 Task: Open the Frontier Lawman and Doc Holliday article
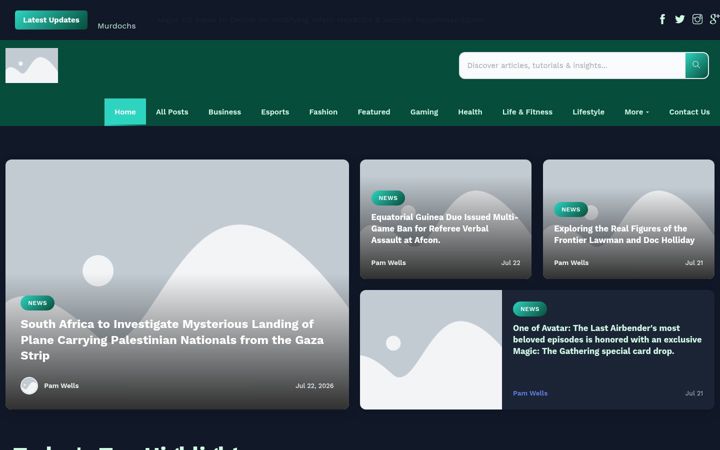click(x=624, y=234)
